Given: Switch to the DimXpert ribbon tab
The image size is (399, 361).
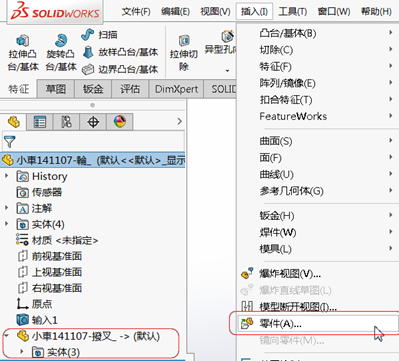Looking at the screenshot, I should point(176,89).
